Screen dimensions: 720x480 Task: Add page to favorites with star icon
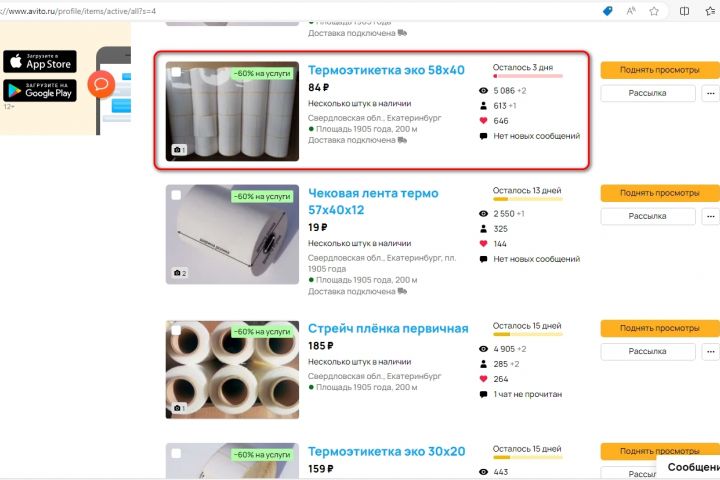(x=654, y=11)
